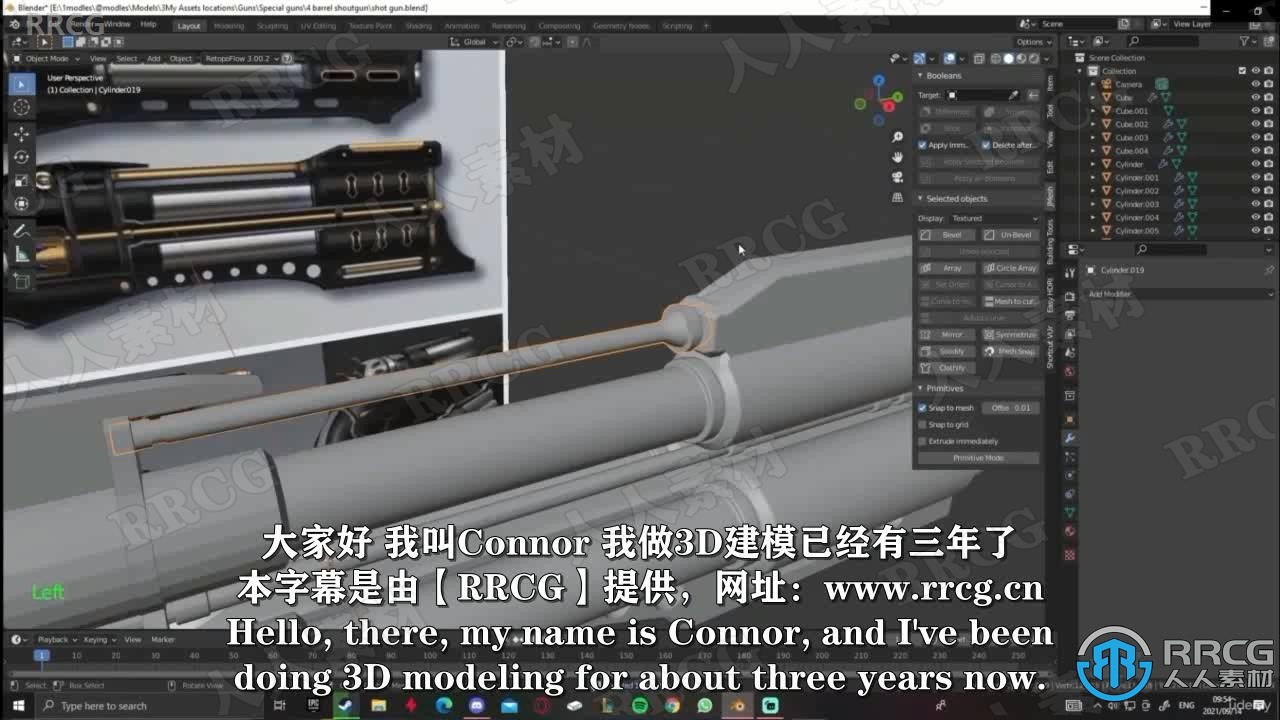The width and height of the screenshot is (1280, 720).
Task: Open the Object Data properties green triangle tab
Action: (1069, 512)
